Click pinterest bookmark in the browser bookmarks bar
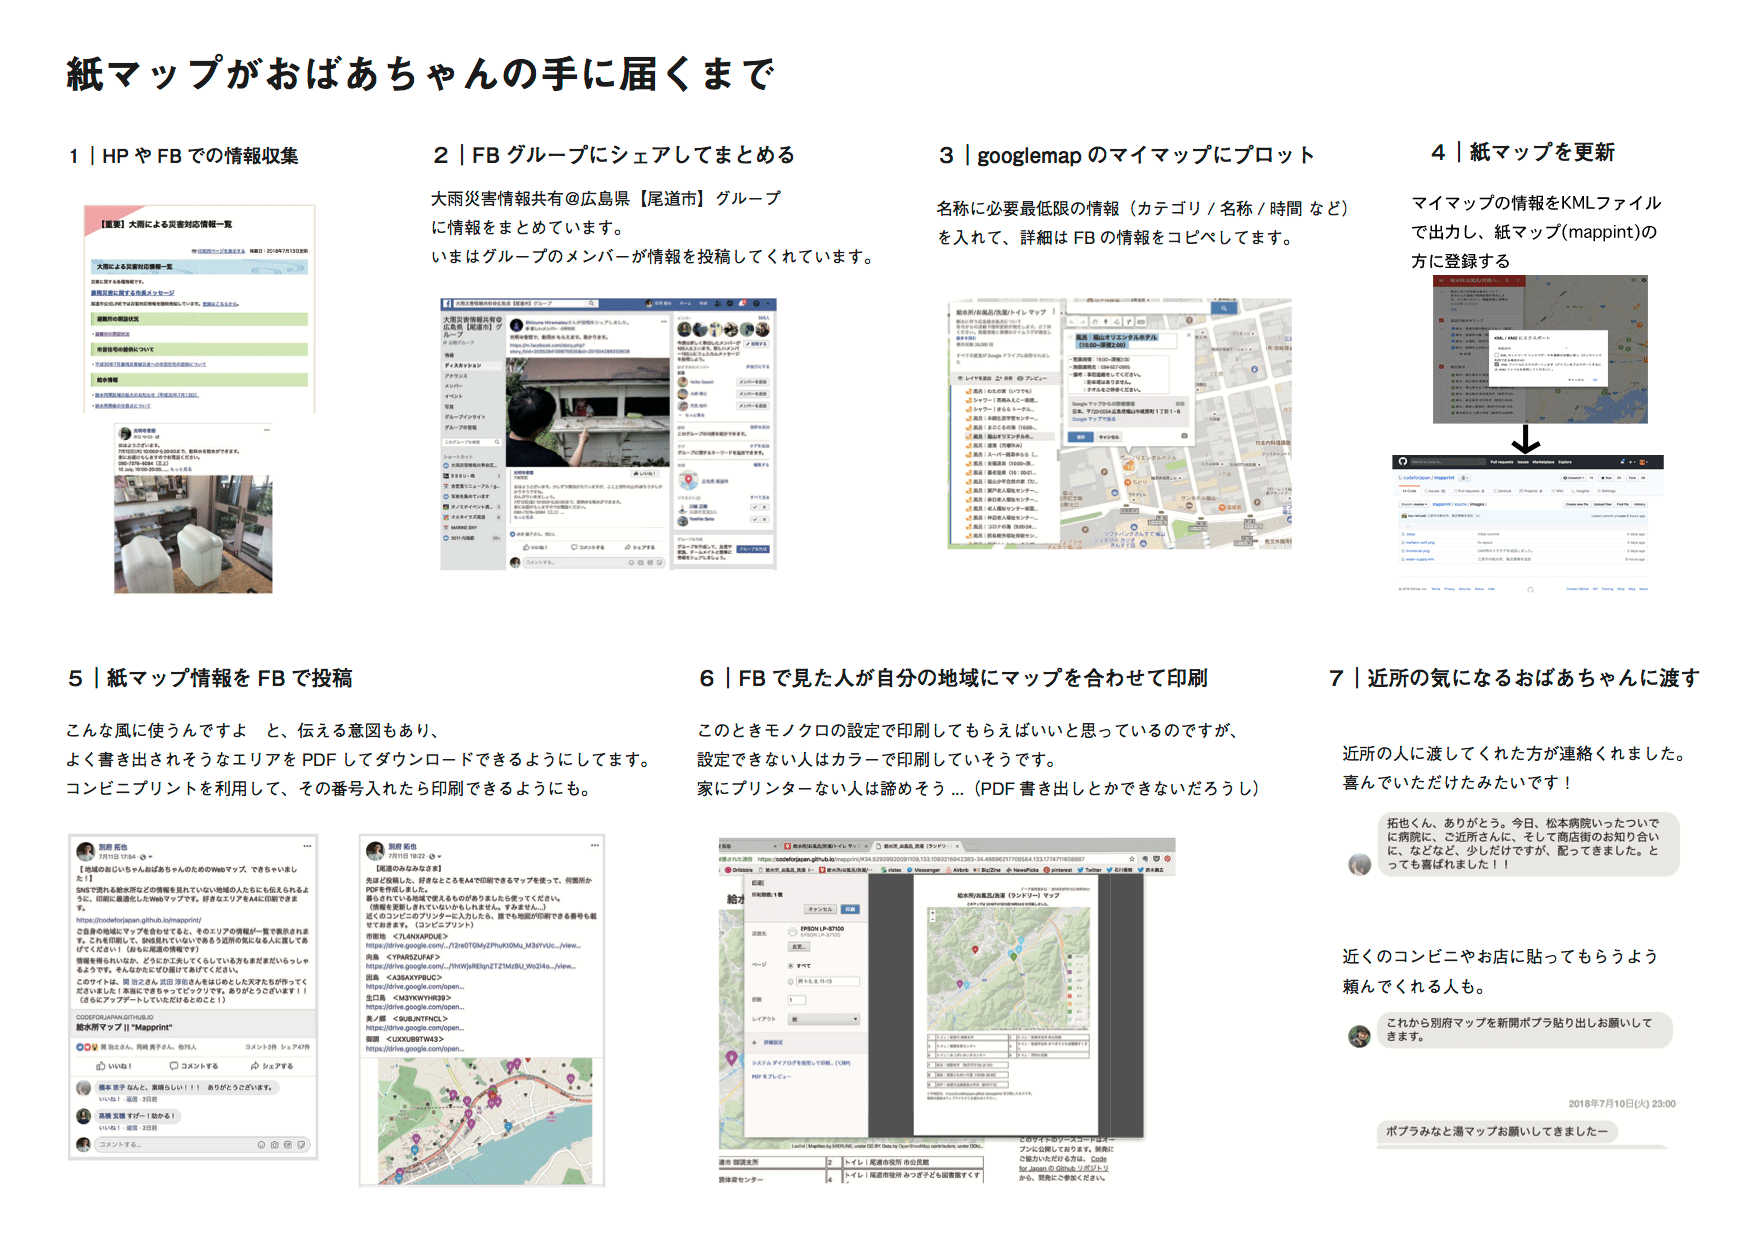This screenshot has width=1753, height=1240. click(x=1058, y=870)
